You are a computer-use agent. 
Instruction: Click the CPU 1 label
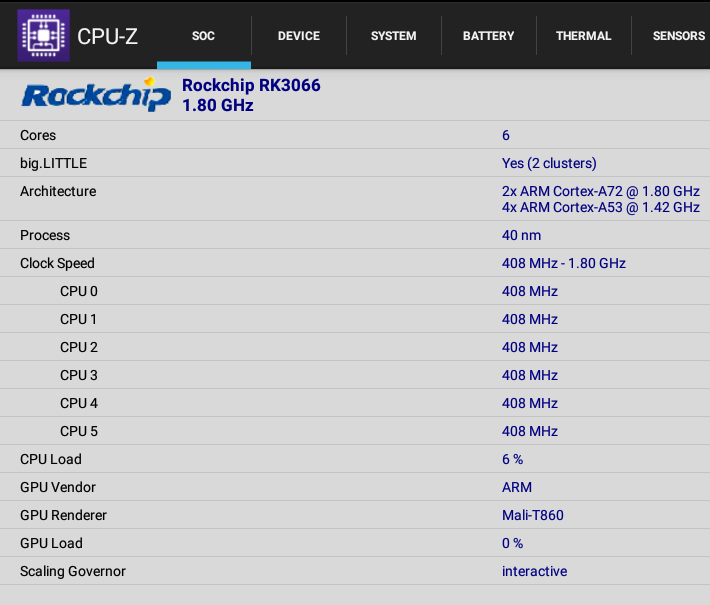click(x=78, y=319)
